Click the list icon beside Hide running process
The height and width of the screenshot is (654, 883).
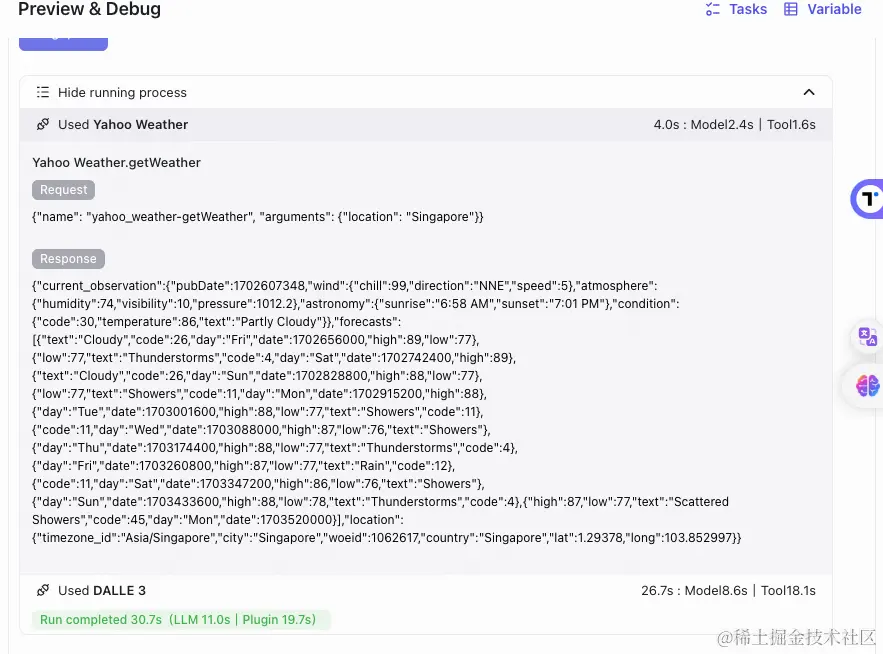click(x=43, y=92)
